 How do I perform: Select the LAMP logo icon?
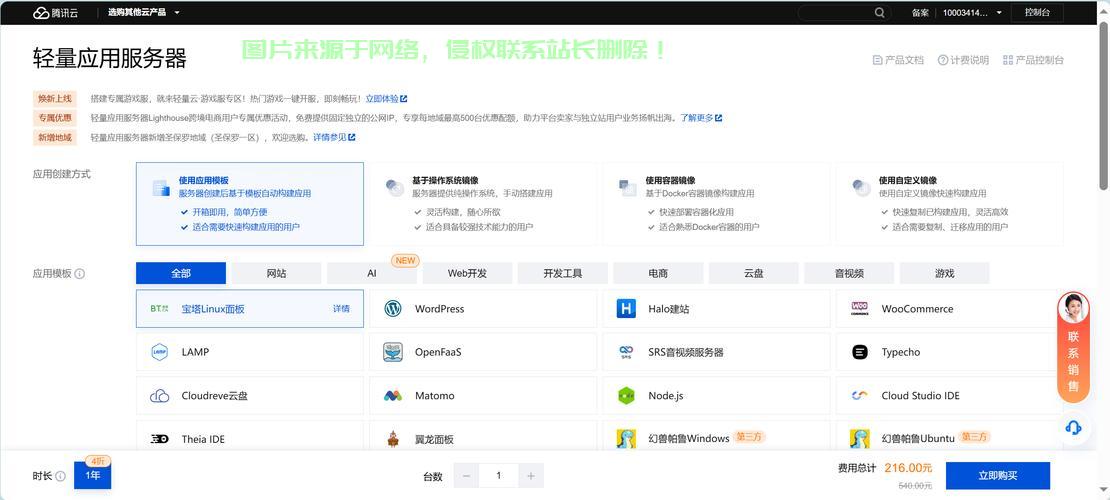[x=160, y=352]
